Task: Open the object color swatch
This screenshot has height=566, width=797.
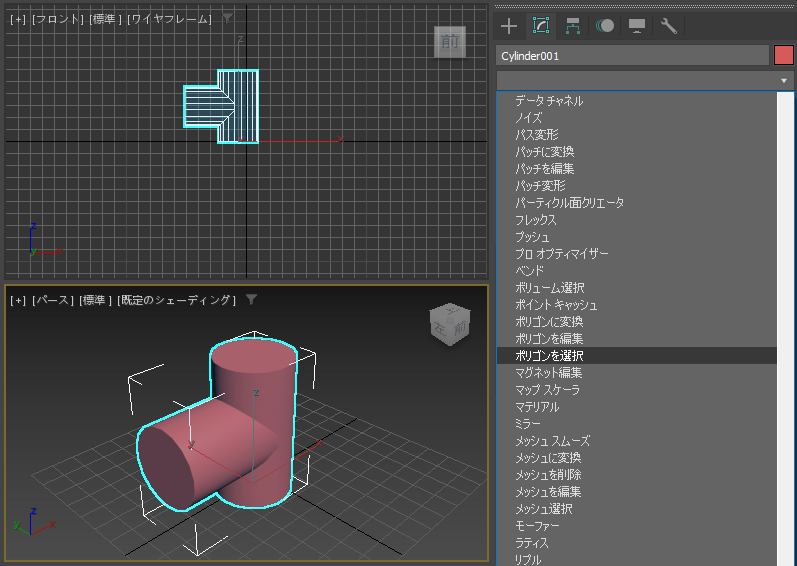Action: 783,55
